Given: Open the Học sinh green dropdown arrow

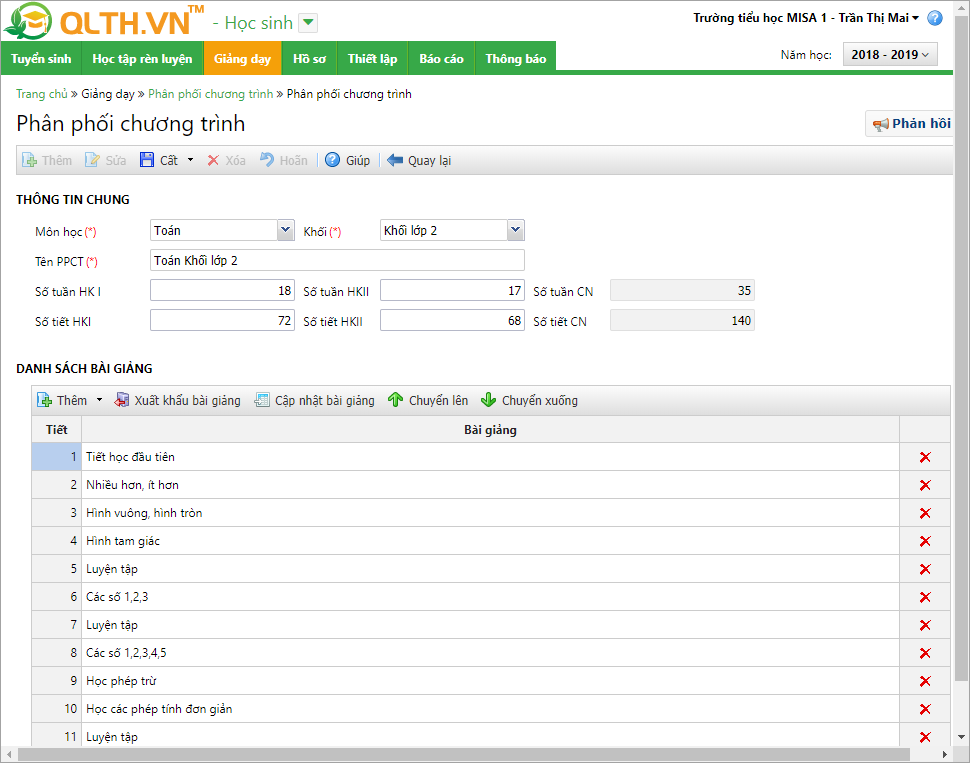Looking at the screenshot, I should pyautogui.click(x=308, y=23).
